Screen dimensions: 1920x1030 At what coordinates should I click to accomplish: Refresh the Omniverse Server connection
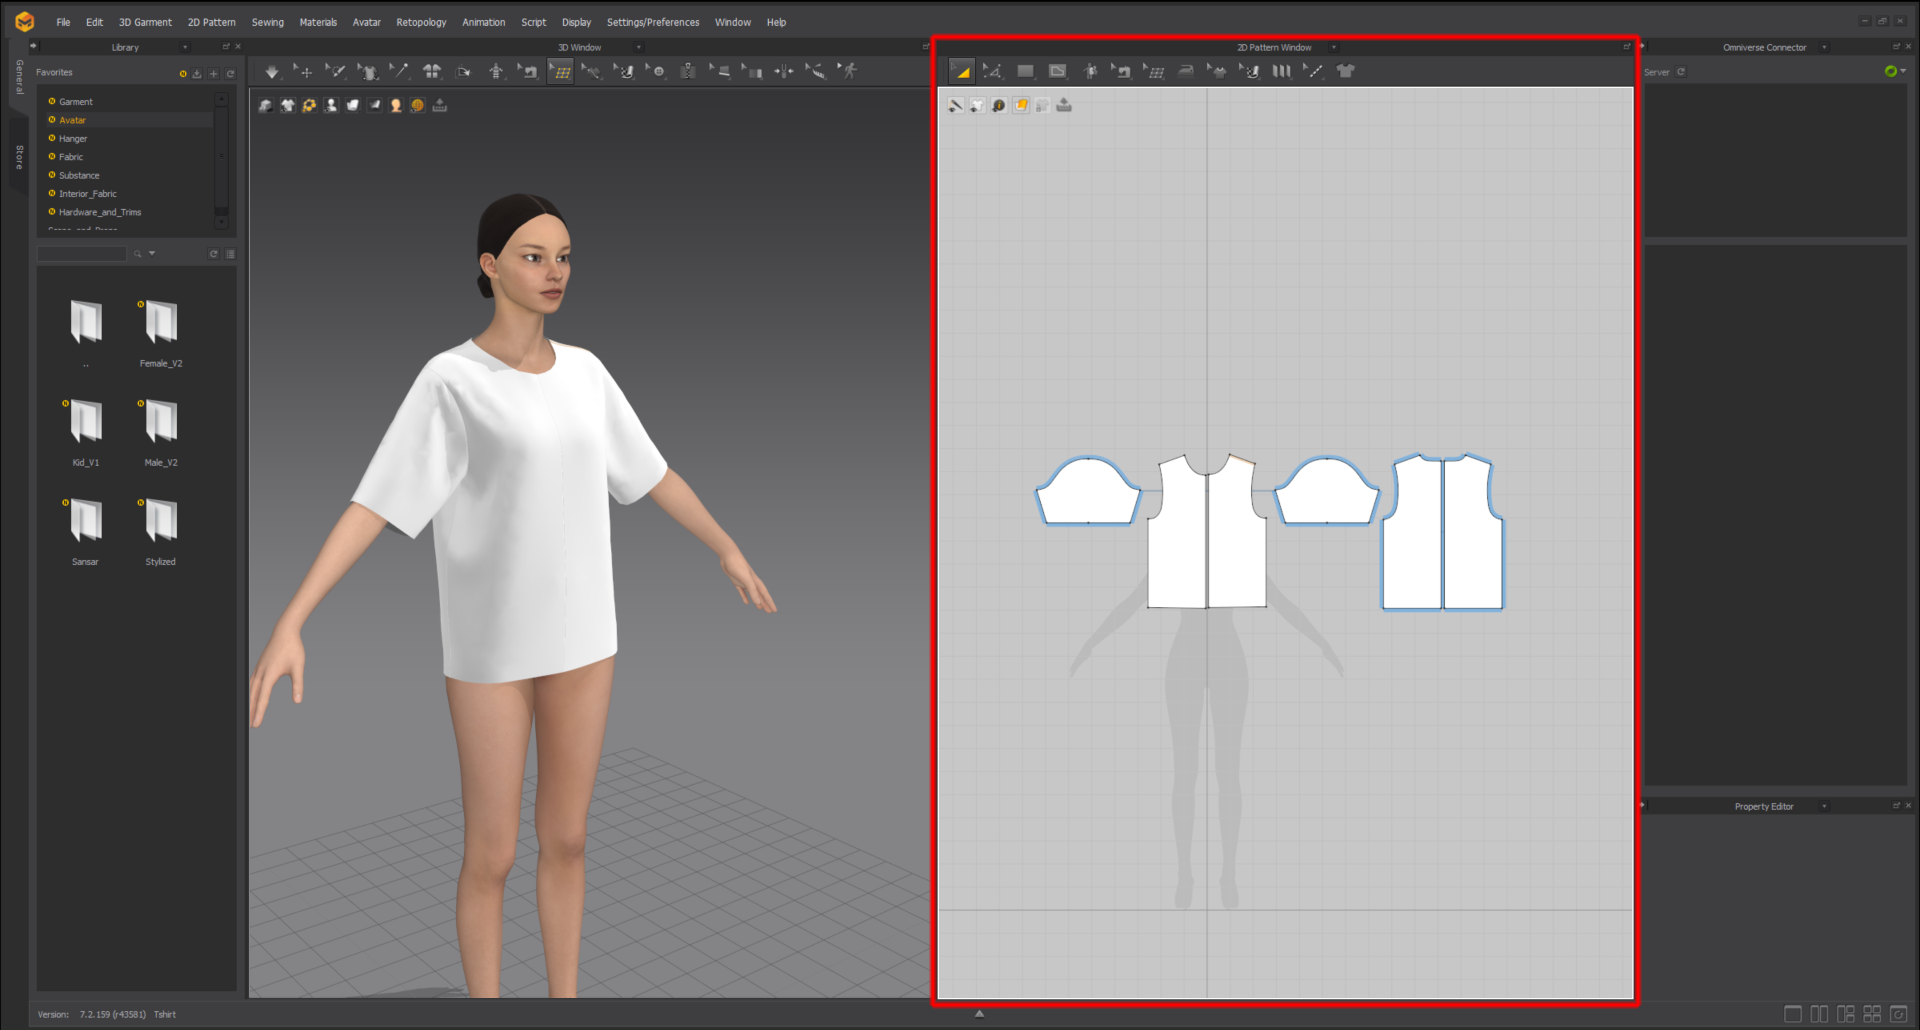1682,72
